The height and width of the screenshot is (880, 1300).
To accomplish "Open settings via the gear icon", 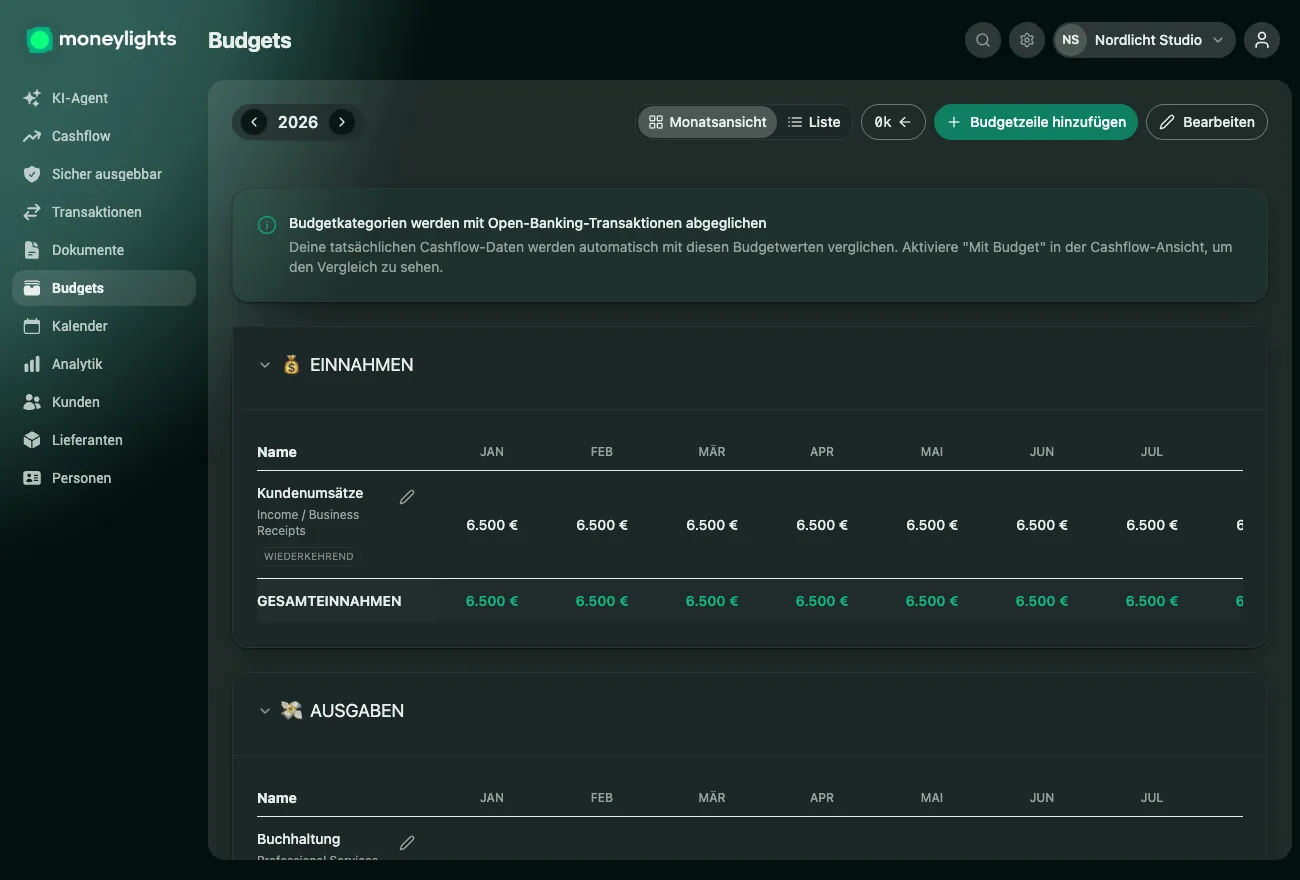I will click(x=1027, y=40).
